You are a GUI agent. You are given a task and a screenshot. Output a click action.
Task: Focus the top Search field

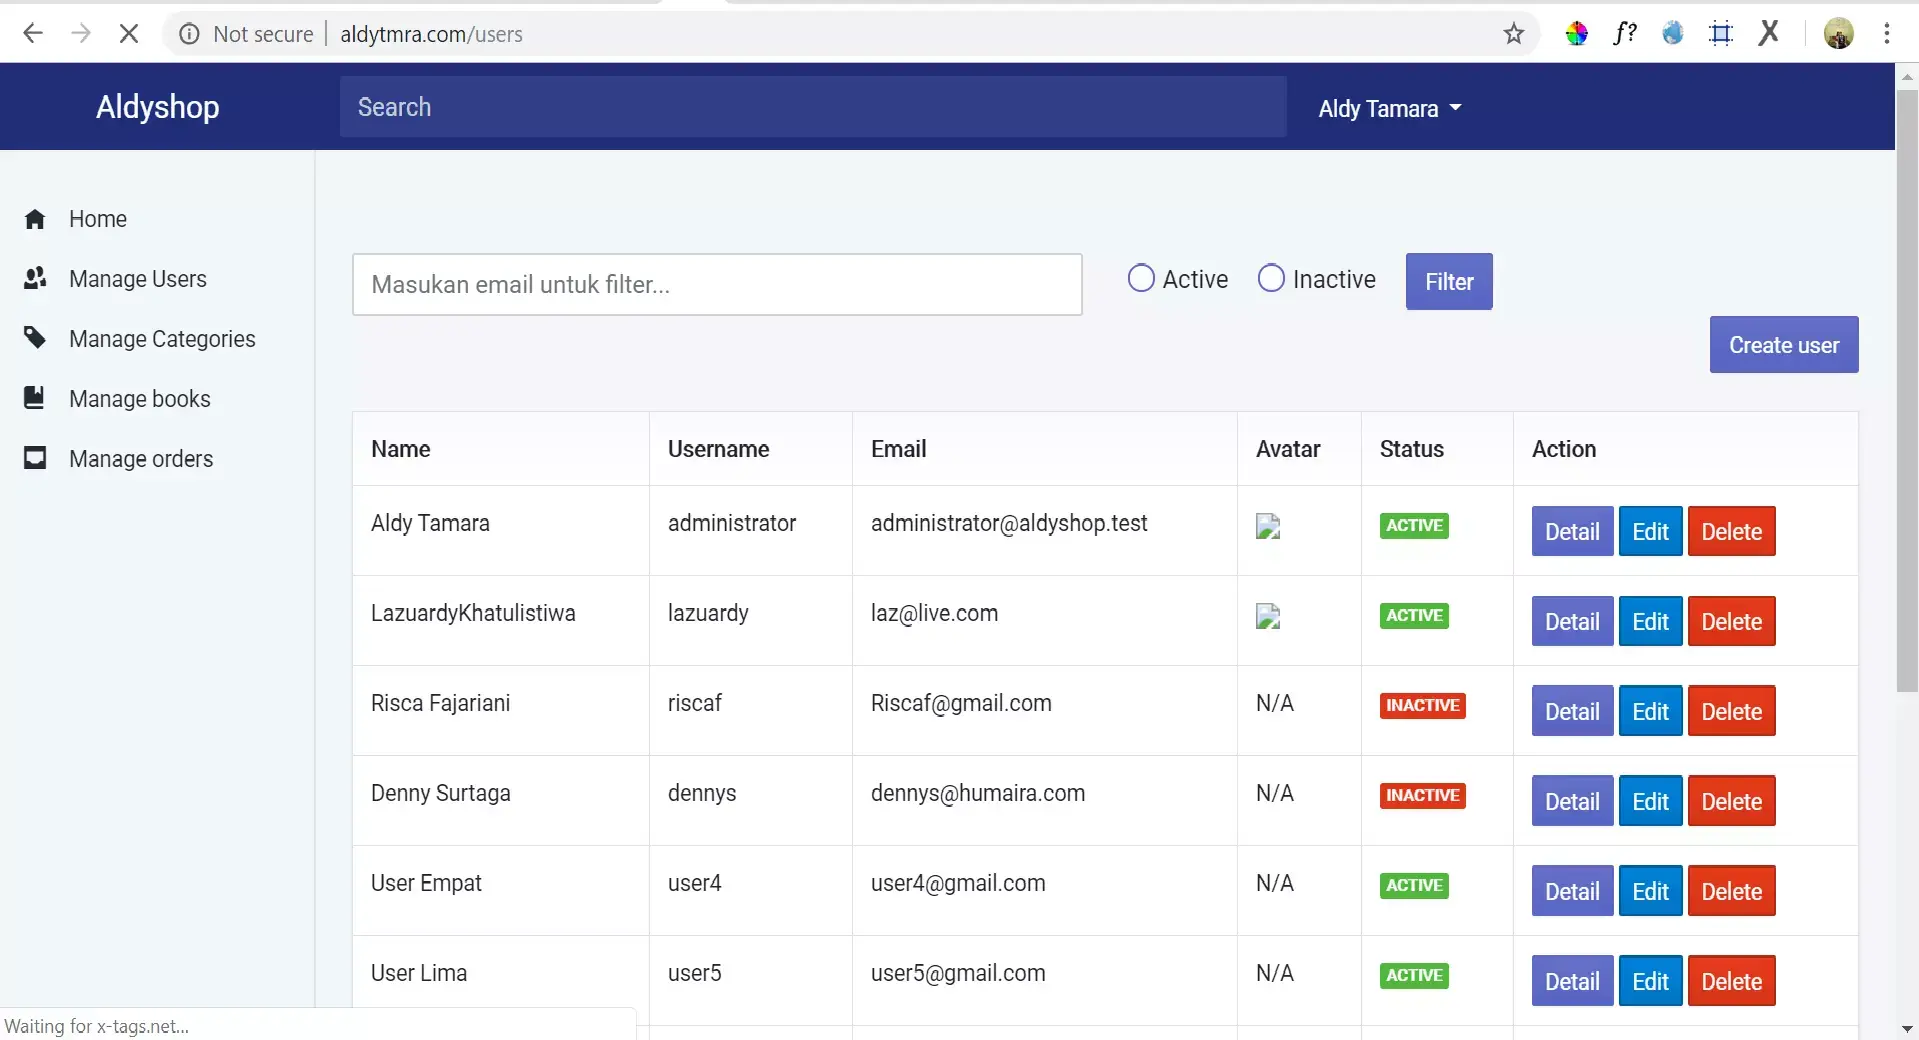[813, 107]
